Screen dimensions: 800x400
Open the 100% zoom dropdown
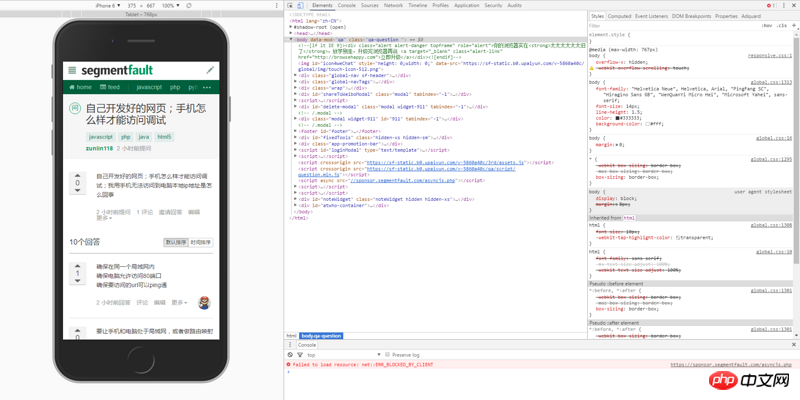coord(169,5)
